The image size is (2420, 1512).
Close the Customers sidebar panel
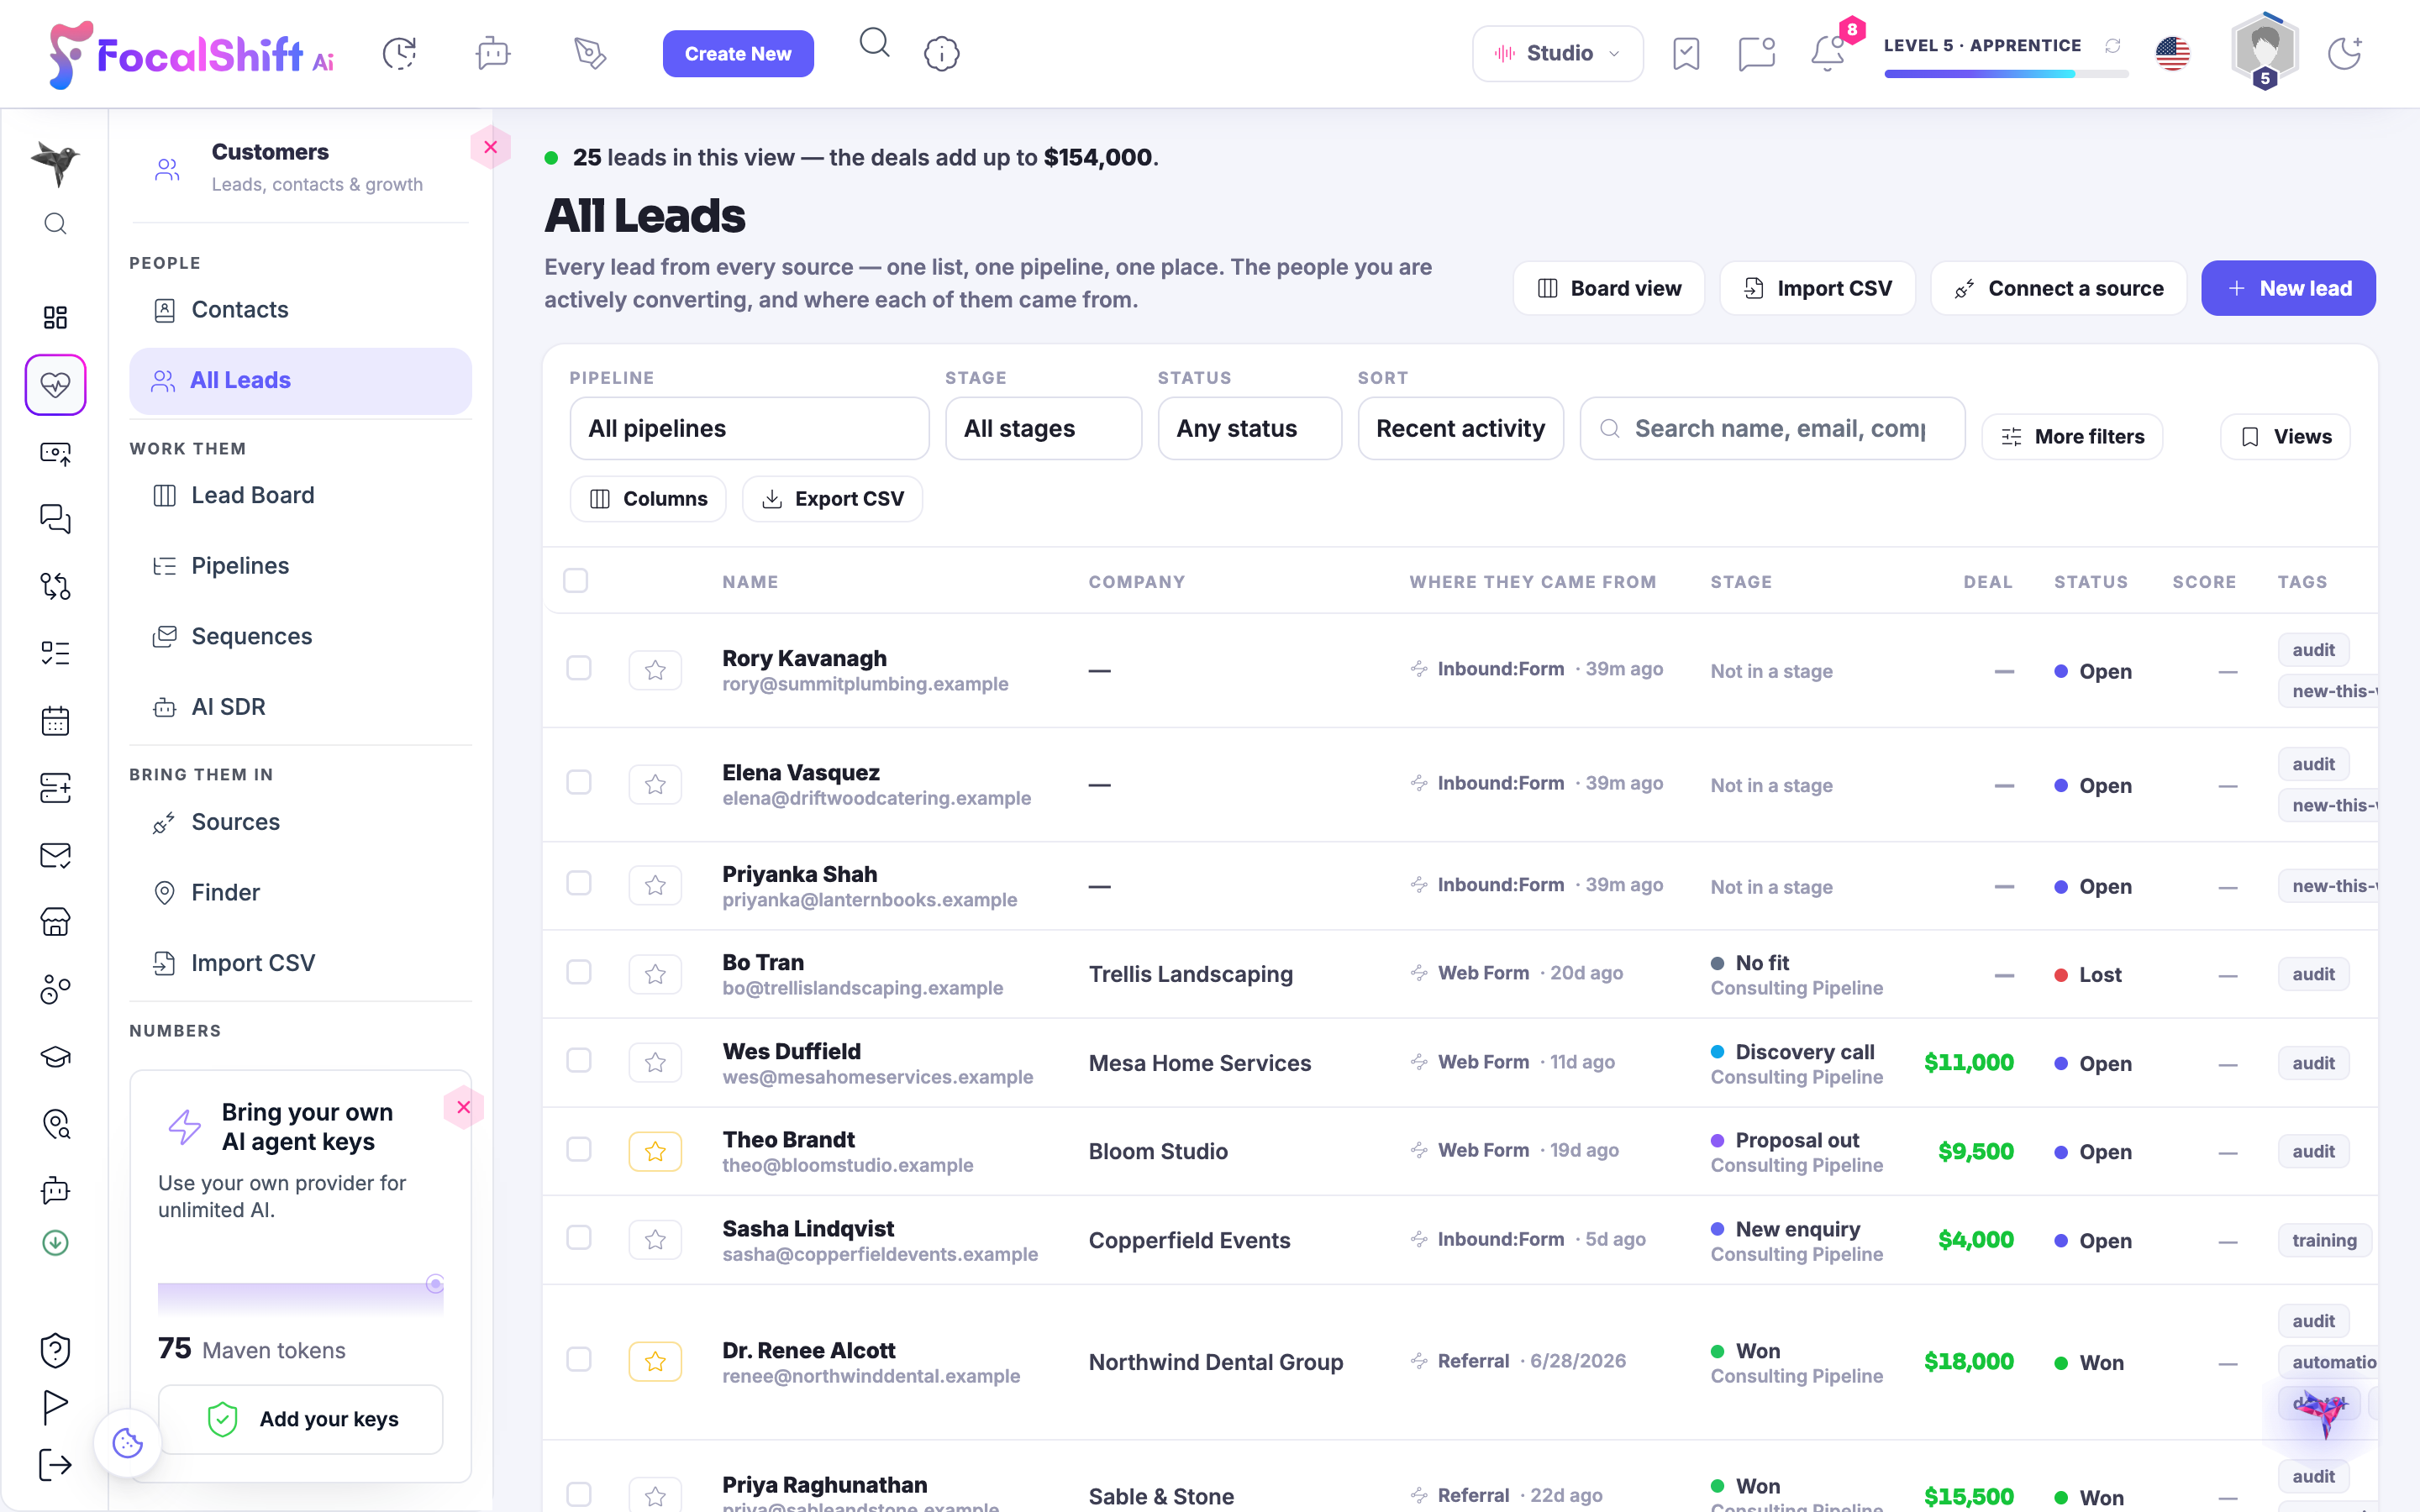coord(490,147)
